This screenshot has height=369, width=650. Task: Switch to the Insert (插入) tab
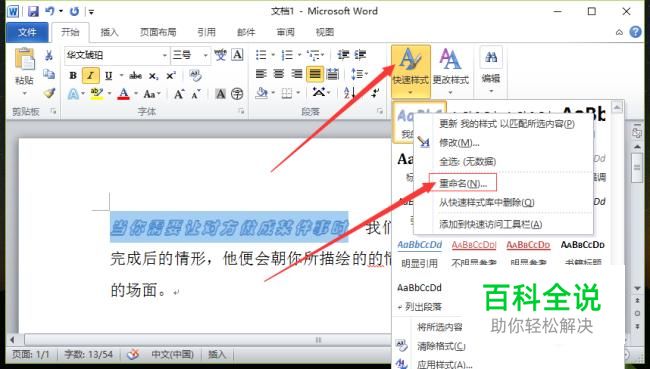[109, 32]
